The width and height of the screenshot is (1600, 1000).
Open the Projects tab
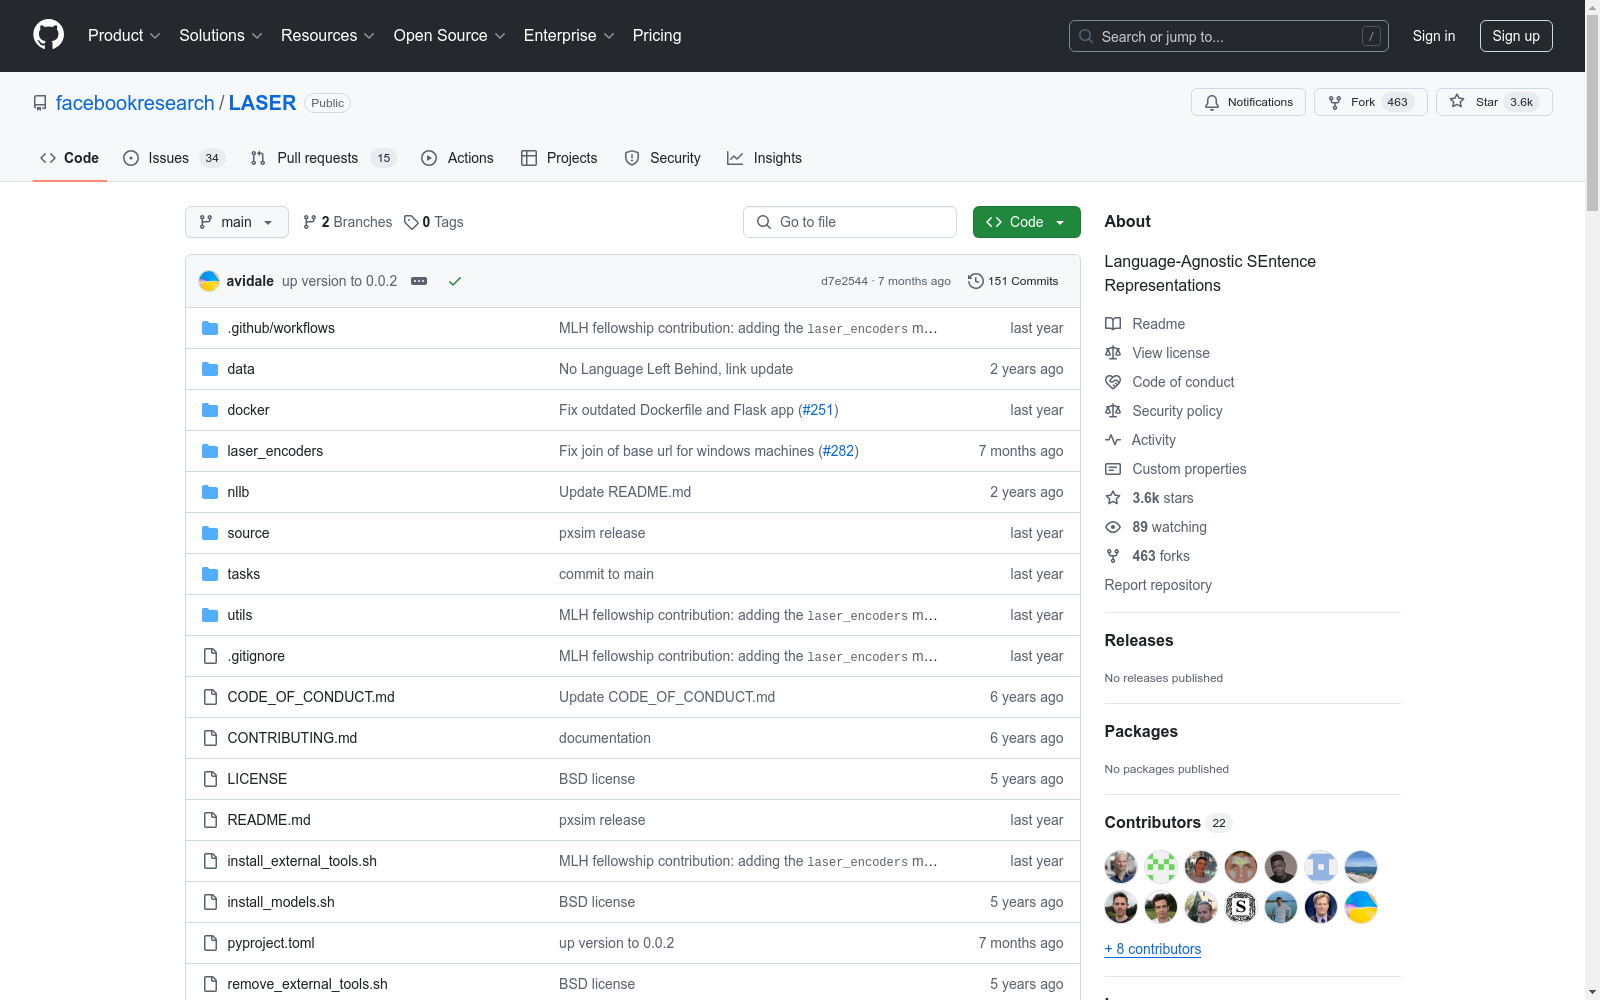pyautogui.click(x=559, y=158)
